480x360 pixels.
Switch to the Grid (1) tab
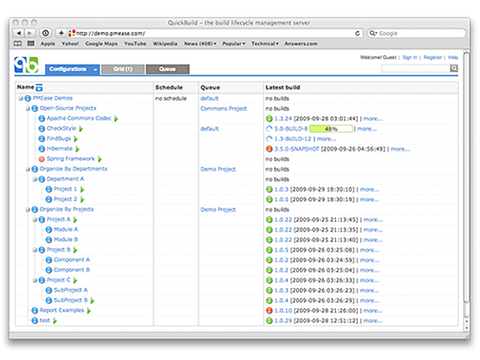tap(123, 69)
